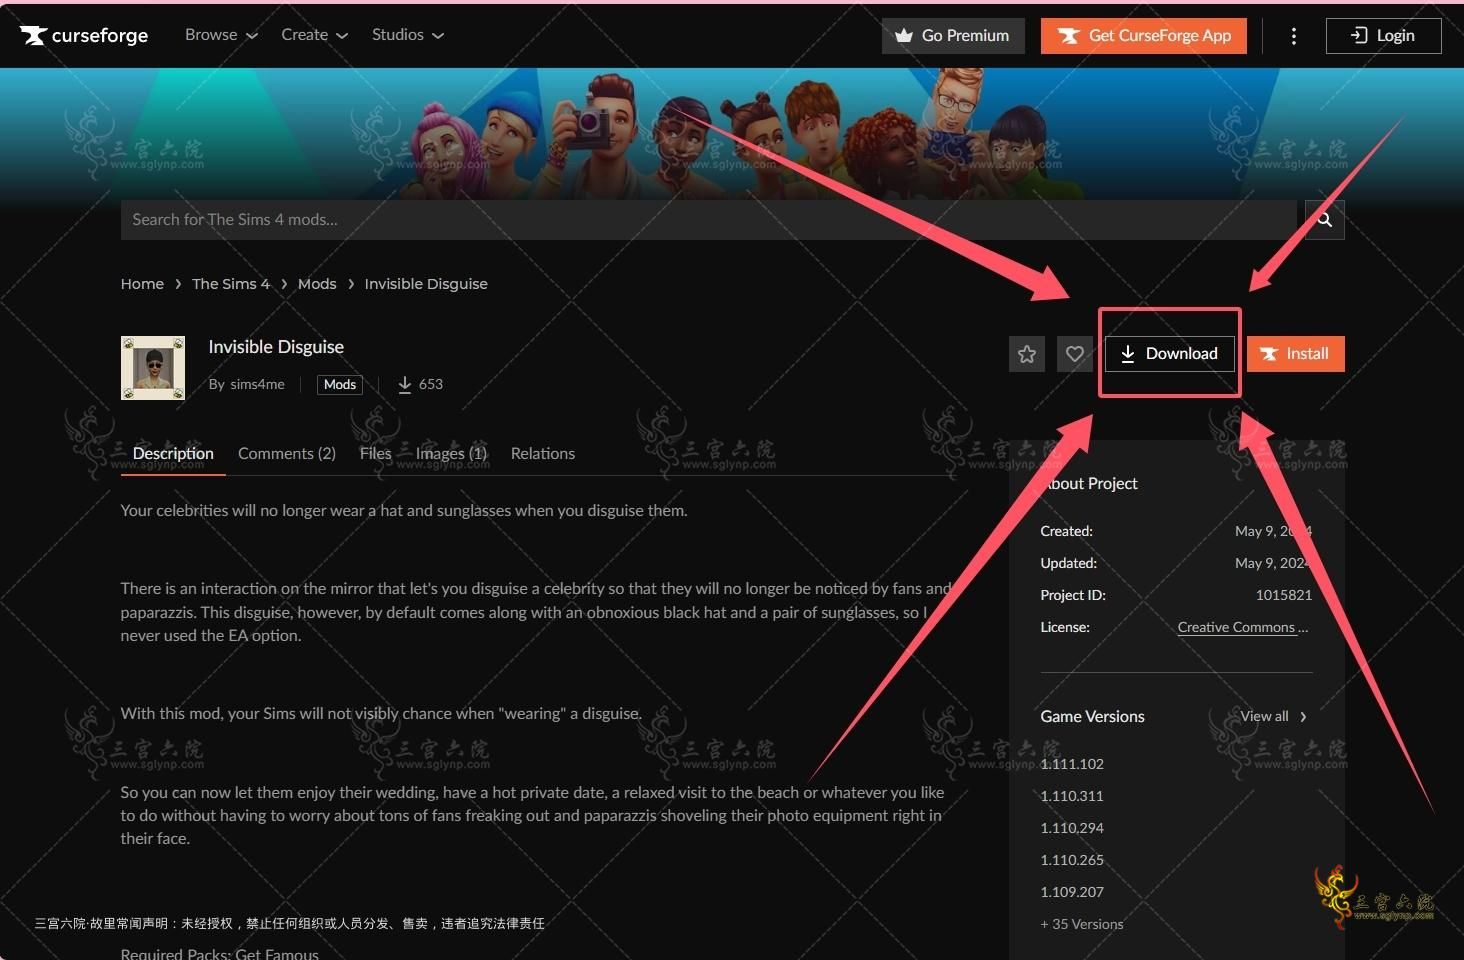Click the search magnifier icon
1464x960 pixels.
1324,220
